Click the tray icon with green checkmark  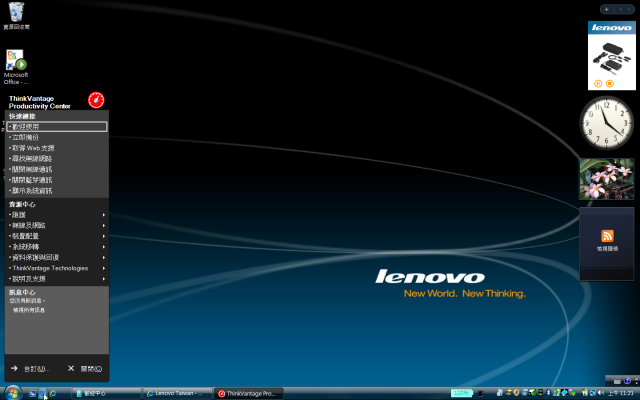pyautogui.click(x=573, y=393)
